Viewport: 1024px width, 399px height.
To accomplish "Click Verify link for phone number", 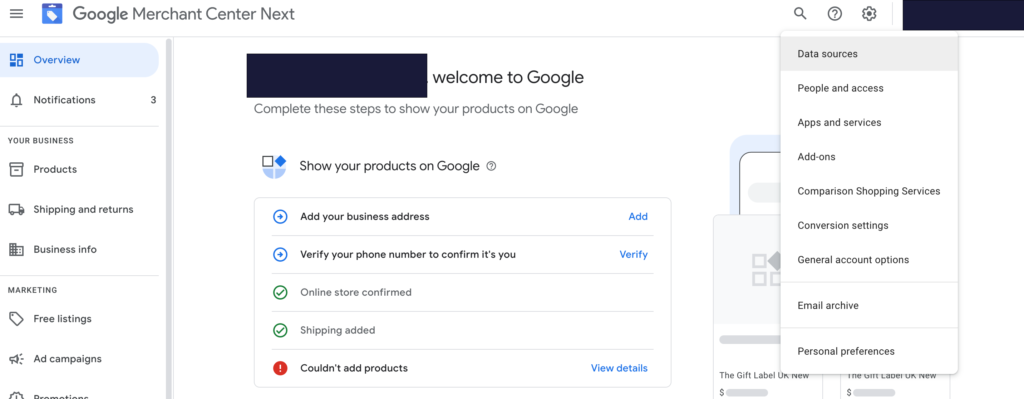I will pyautogui.click(x=633, y=254).
